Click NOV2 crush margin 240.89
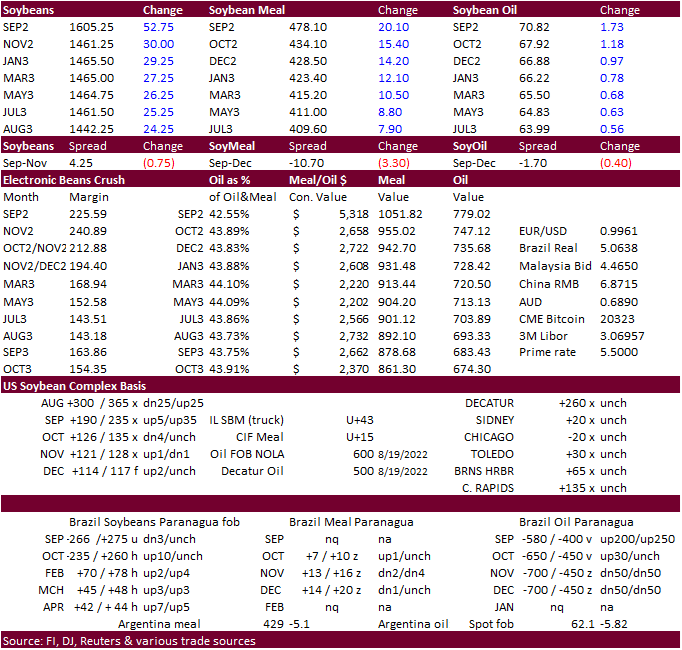 point(88,231)
